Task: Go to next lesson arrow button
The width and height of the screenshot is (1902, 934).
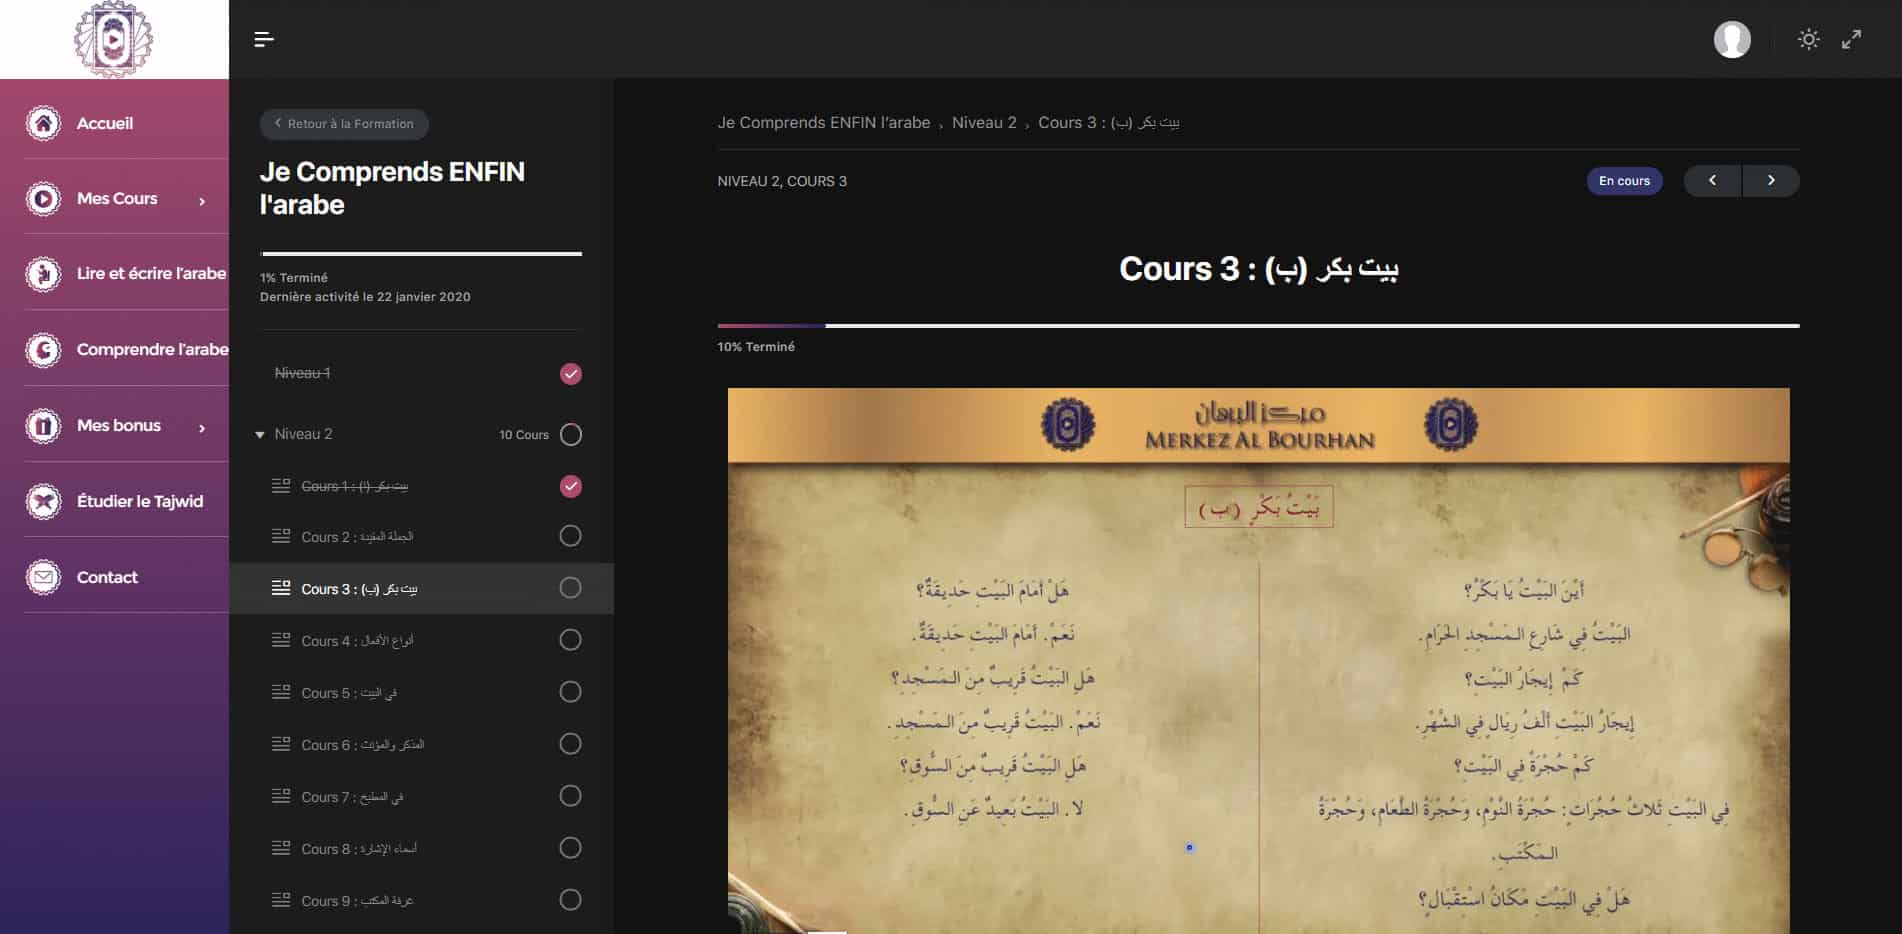Action: (x=1770, y=181)
